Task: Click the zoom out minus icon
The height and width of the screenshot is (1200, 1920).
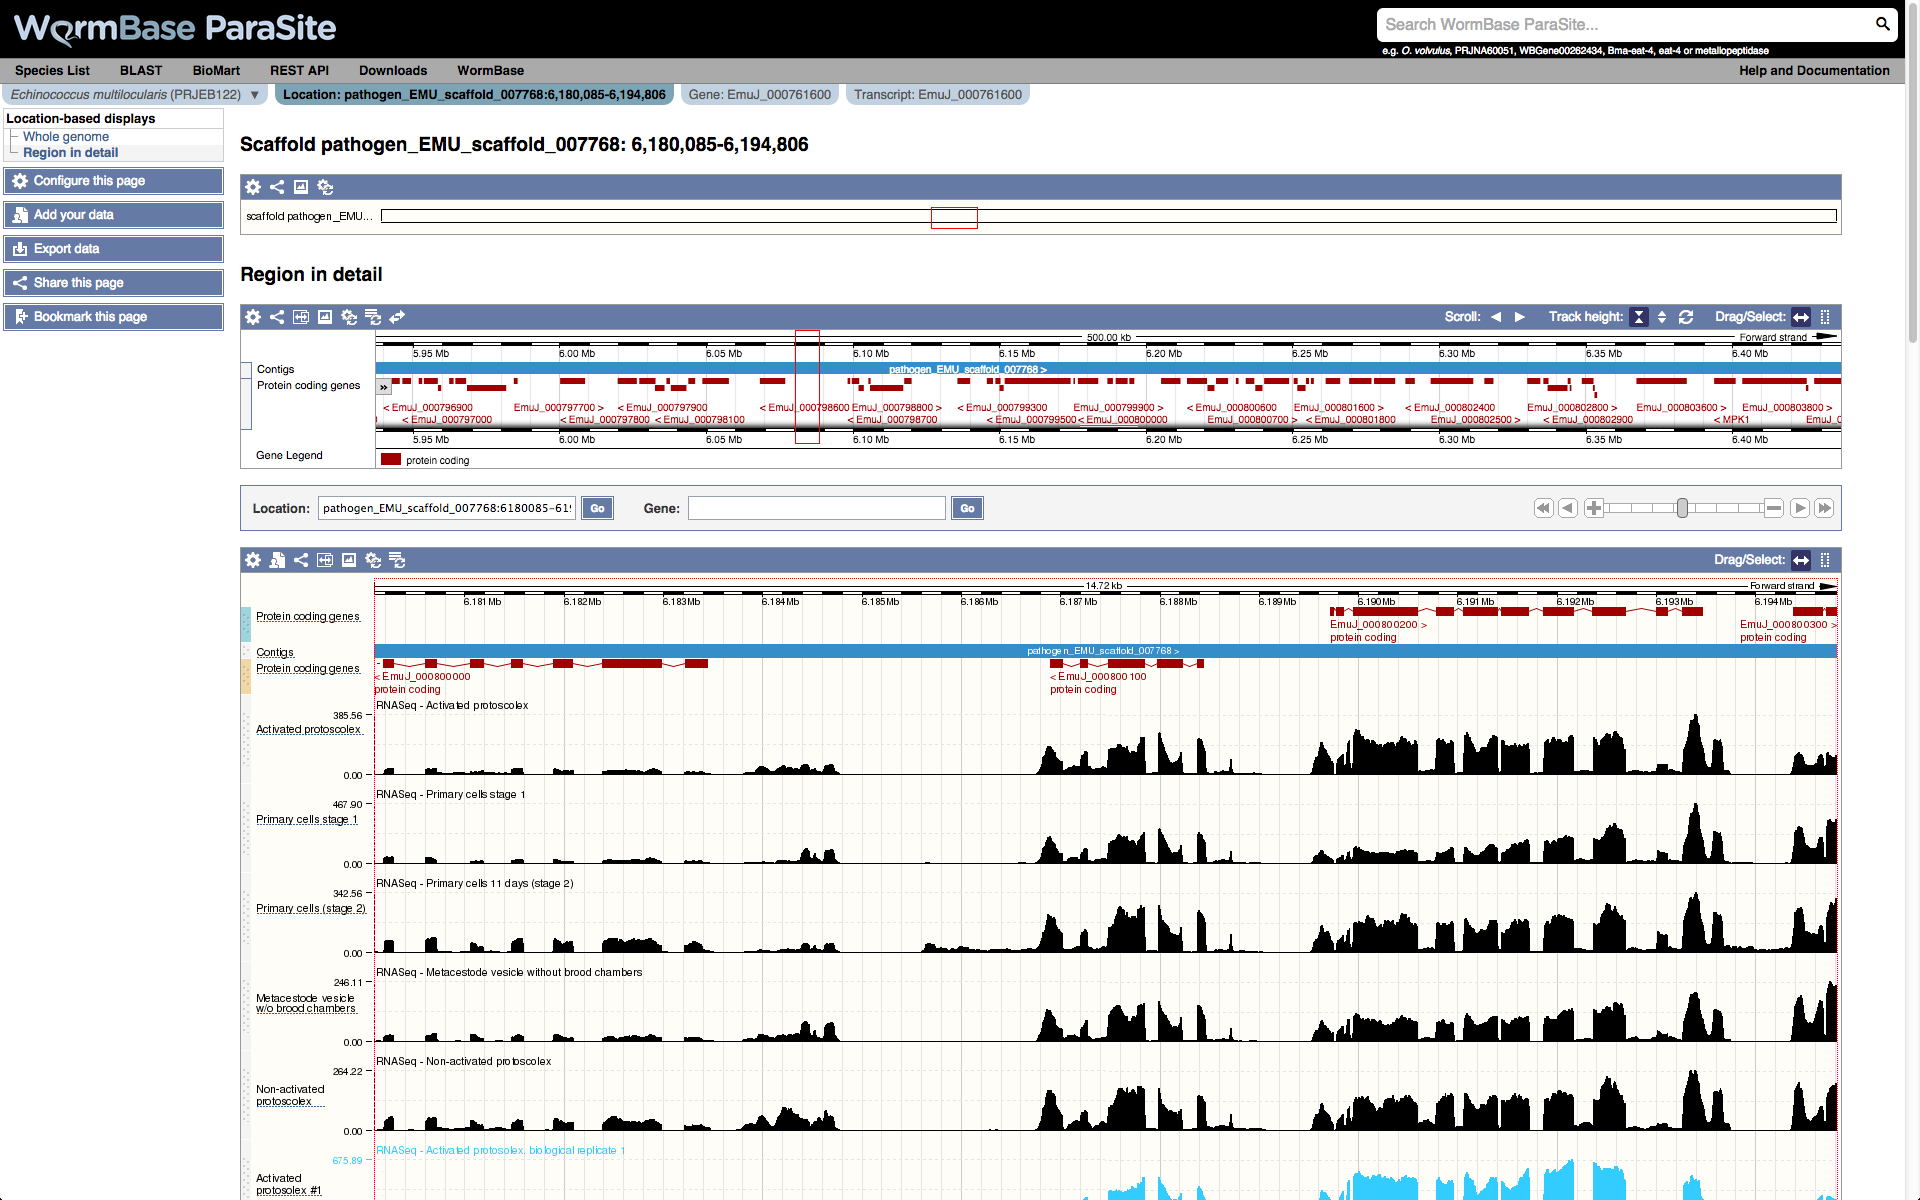Action: click(1773, 508)
